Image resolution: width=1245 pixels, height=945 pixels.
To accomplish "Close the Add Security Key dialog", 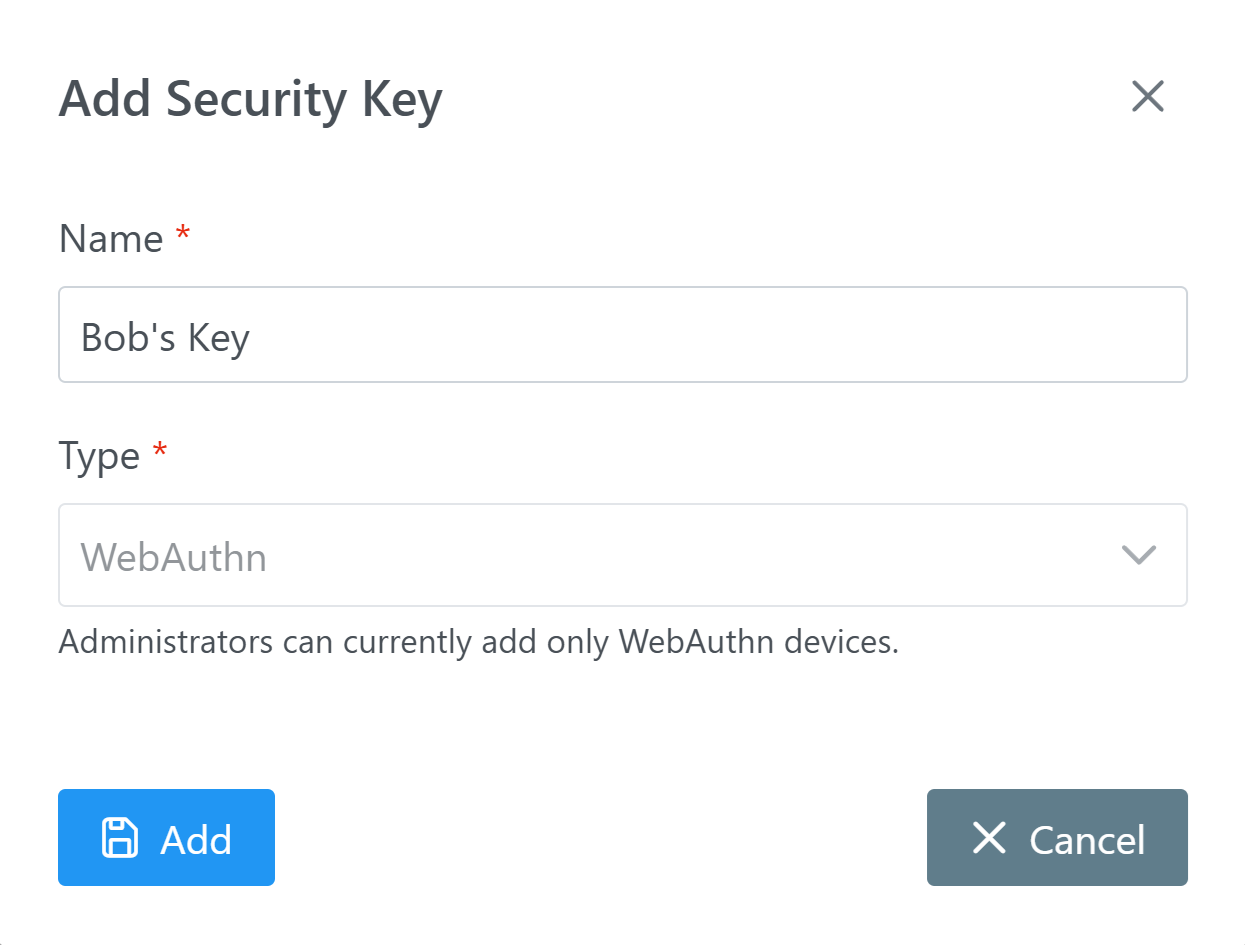I will [x=1147, y=97].
